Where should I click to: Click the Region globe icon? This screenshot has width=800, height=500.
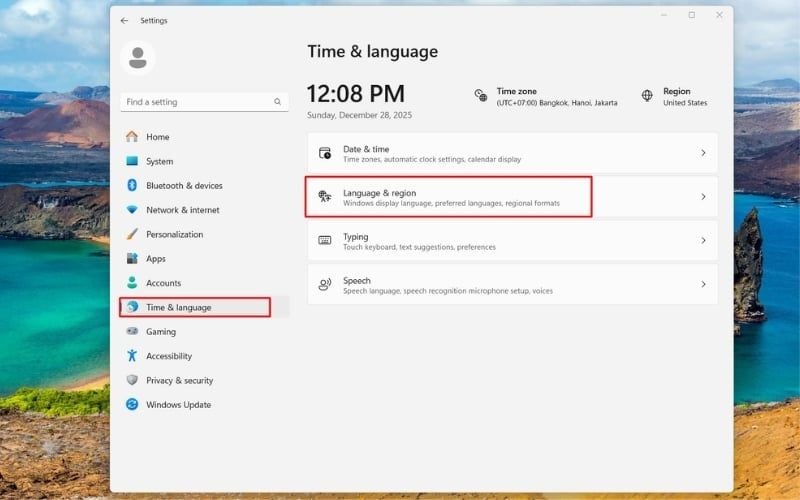point(647,95)
